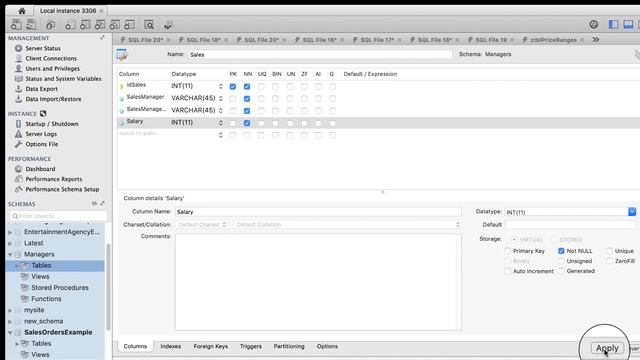This screenshot has width=640, height=360.
Task: Toggle NN checkbox for idSales column
Action: click(247, 87)
